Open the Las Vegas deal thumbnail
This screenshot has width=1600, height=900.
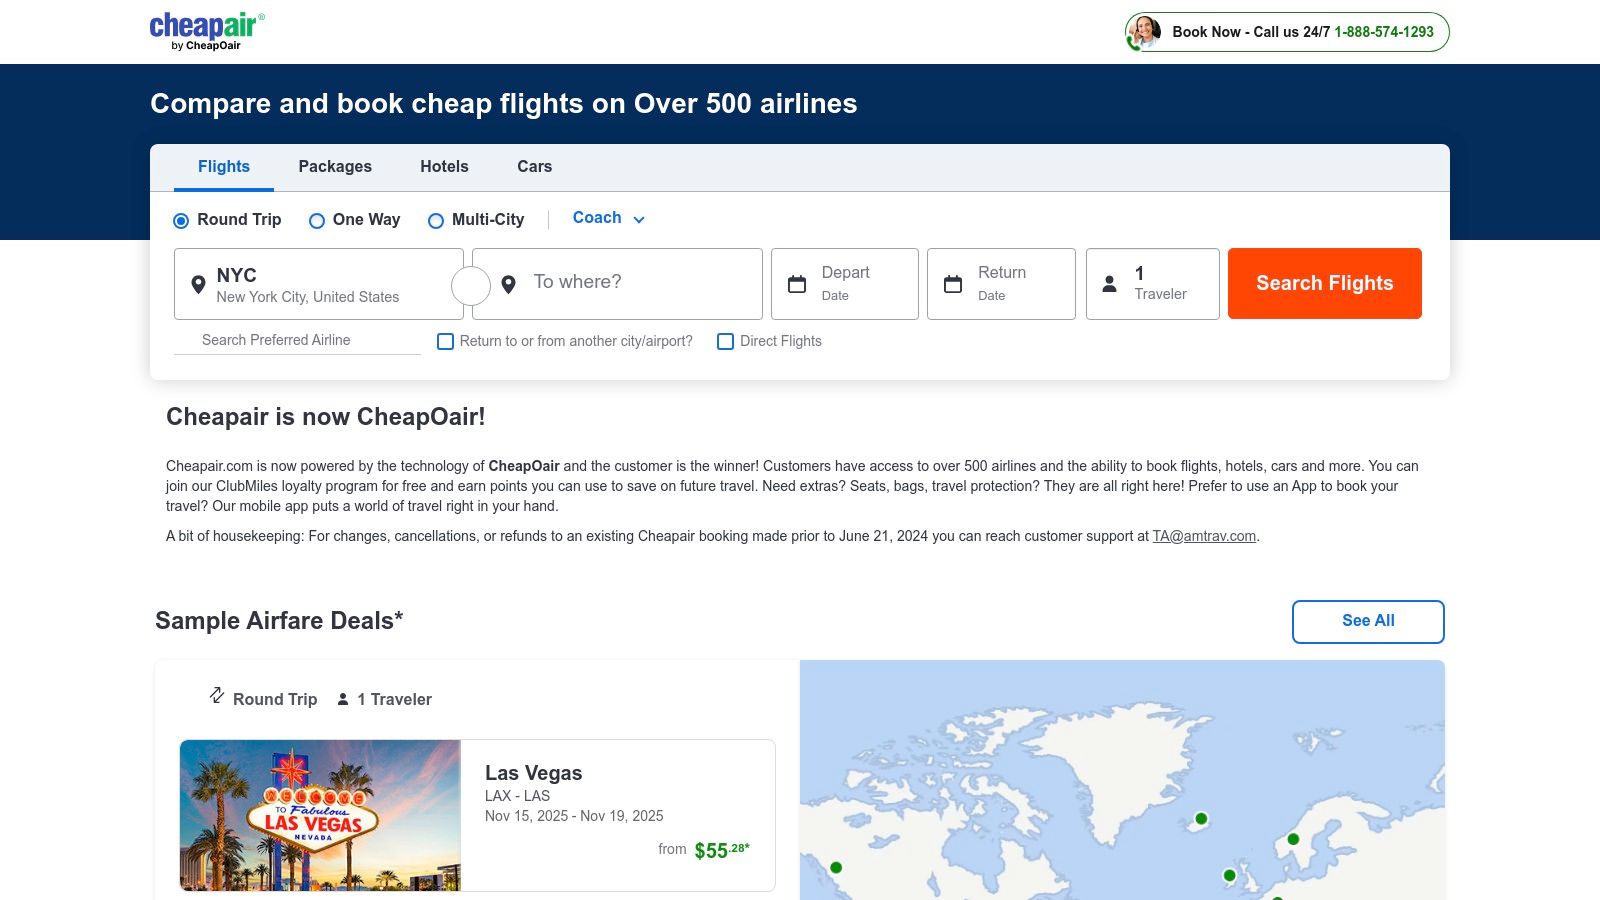click(x=320, y=815)
